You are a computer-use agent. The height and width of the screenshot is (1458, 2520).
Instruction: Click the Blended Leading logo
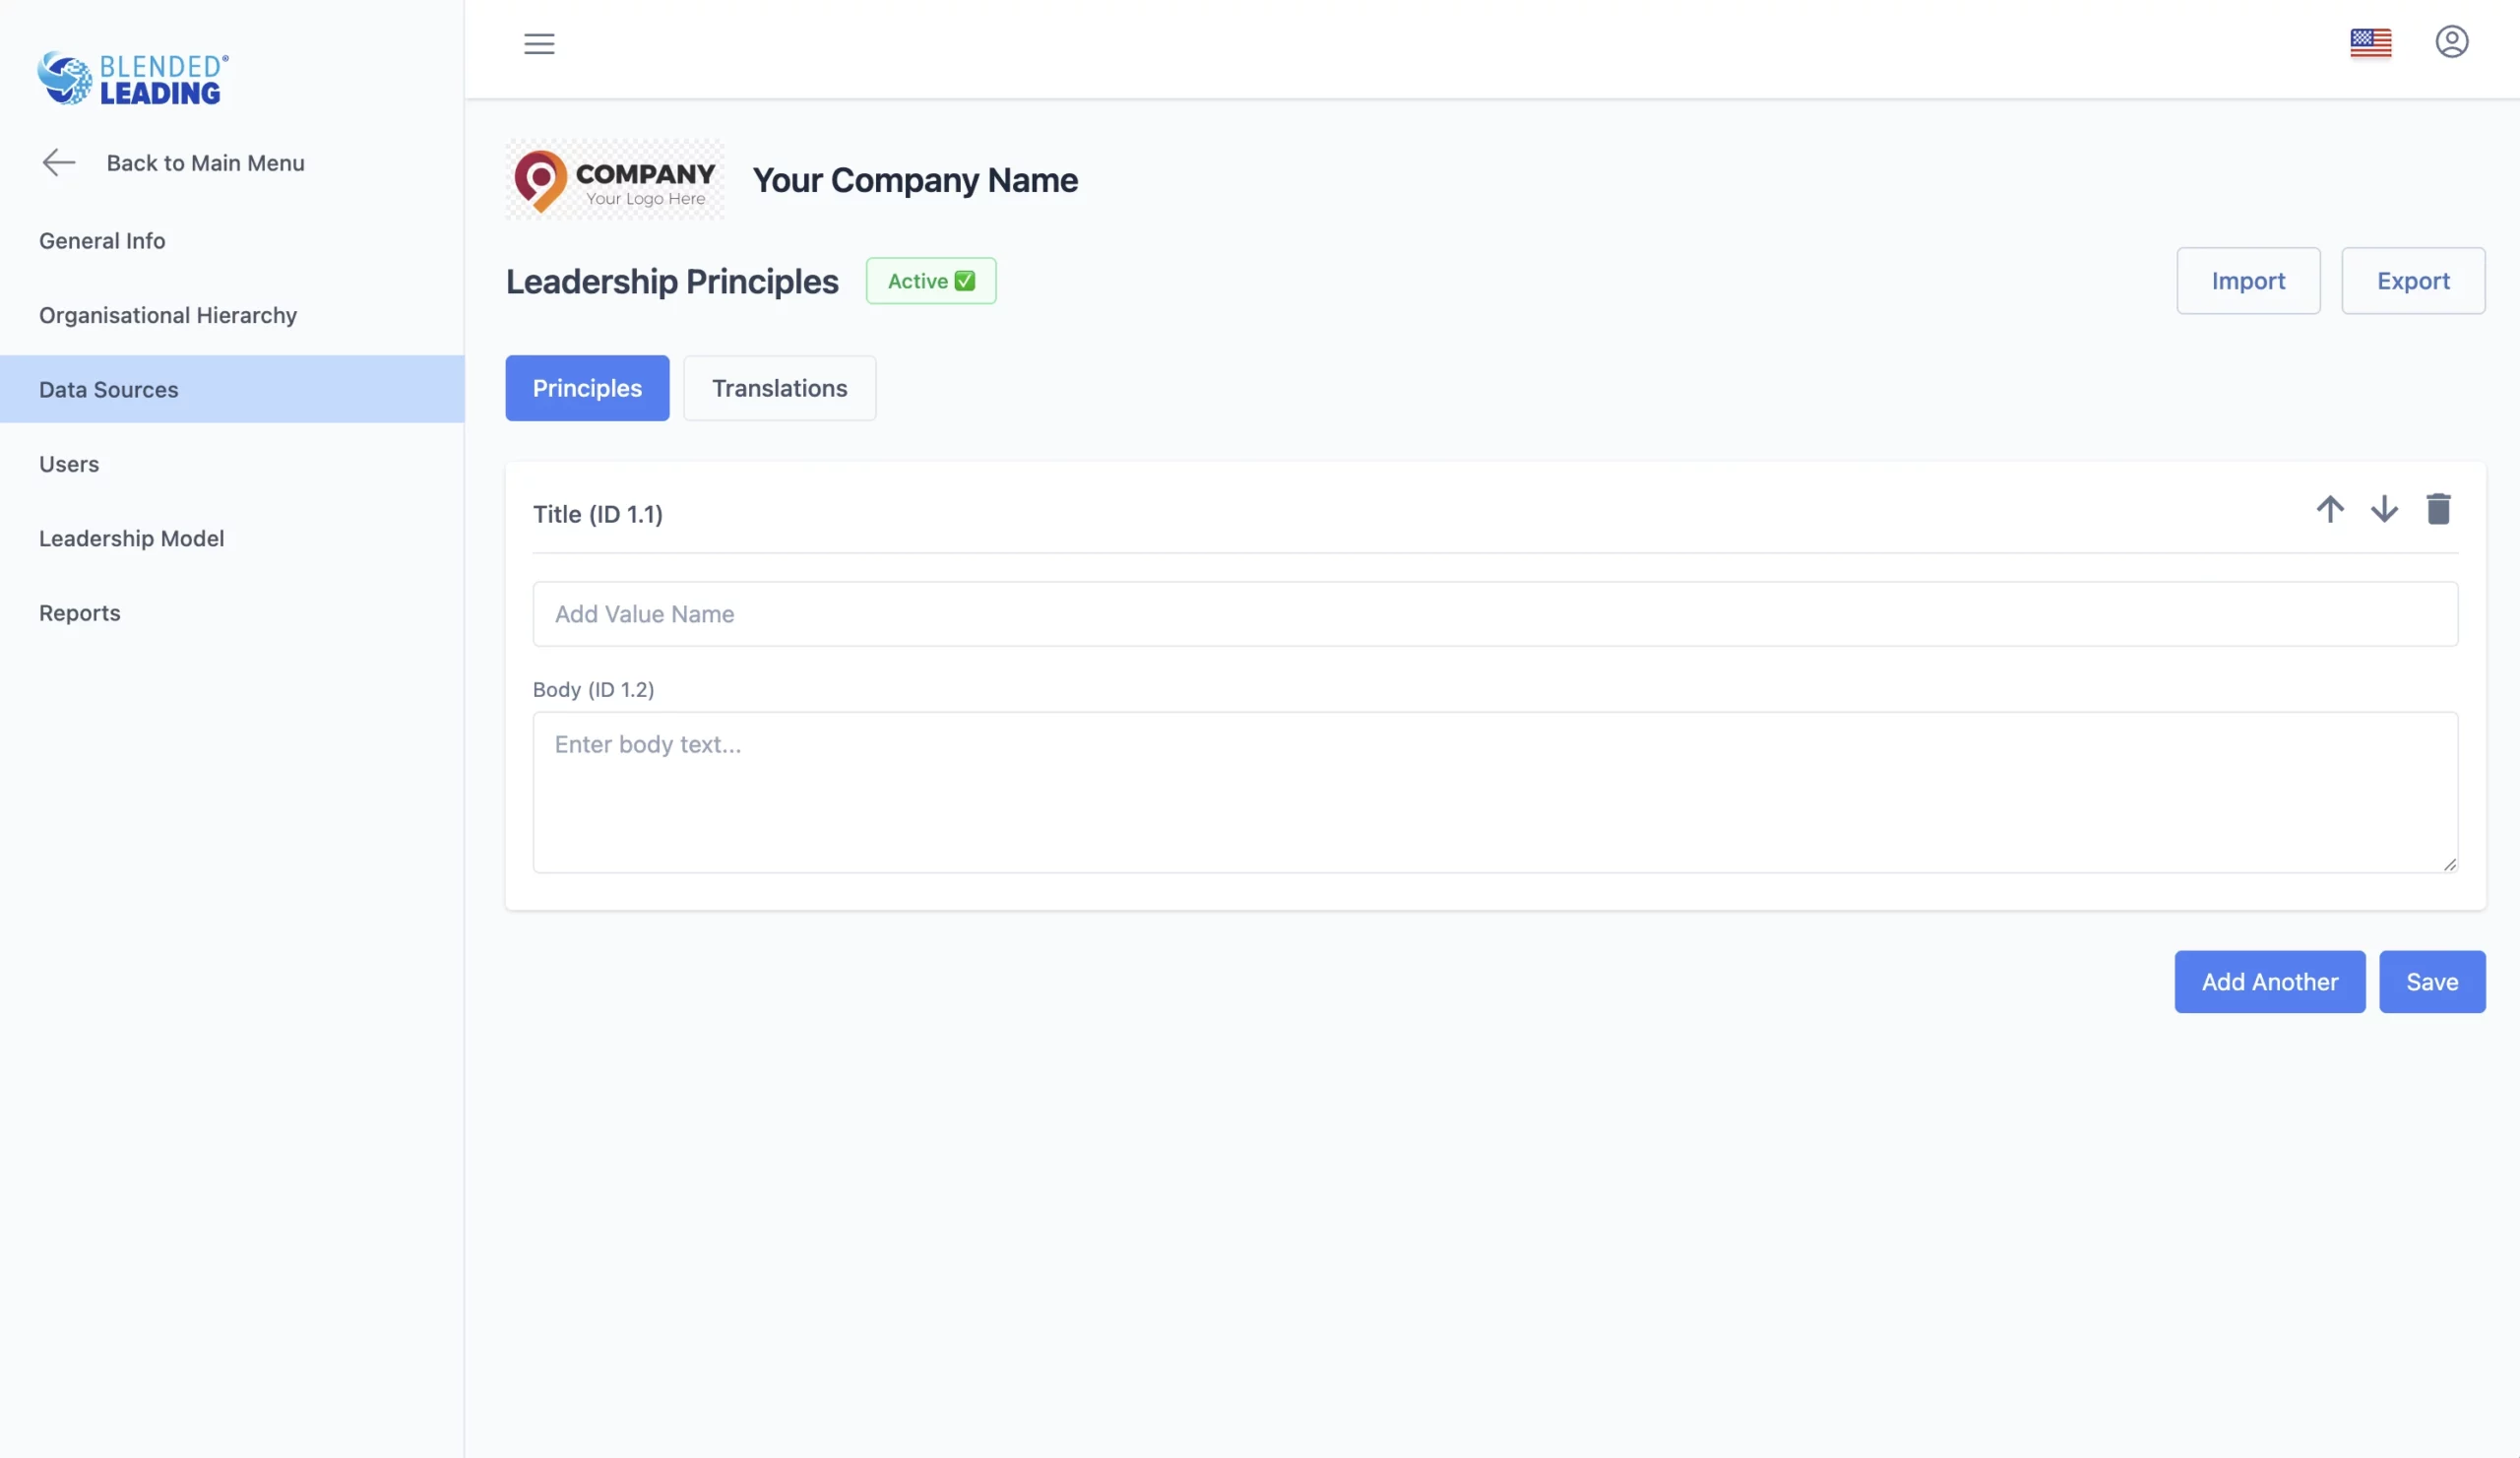pos(133,78)
